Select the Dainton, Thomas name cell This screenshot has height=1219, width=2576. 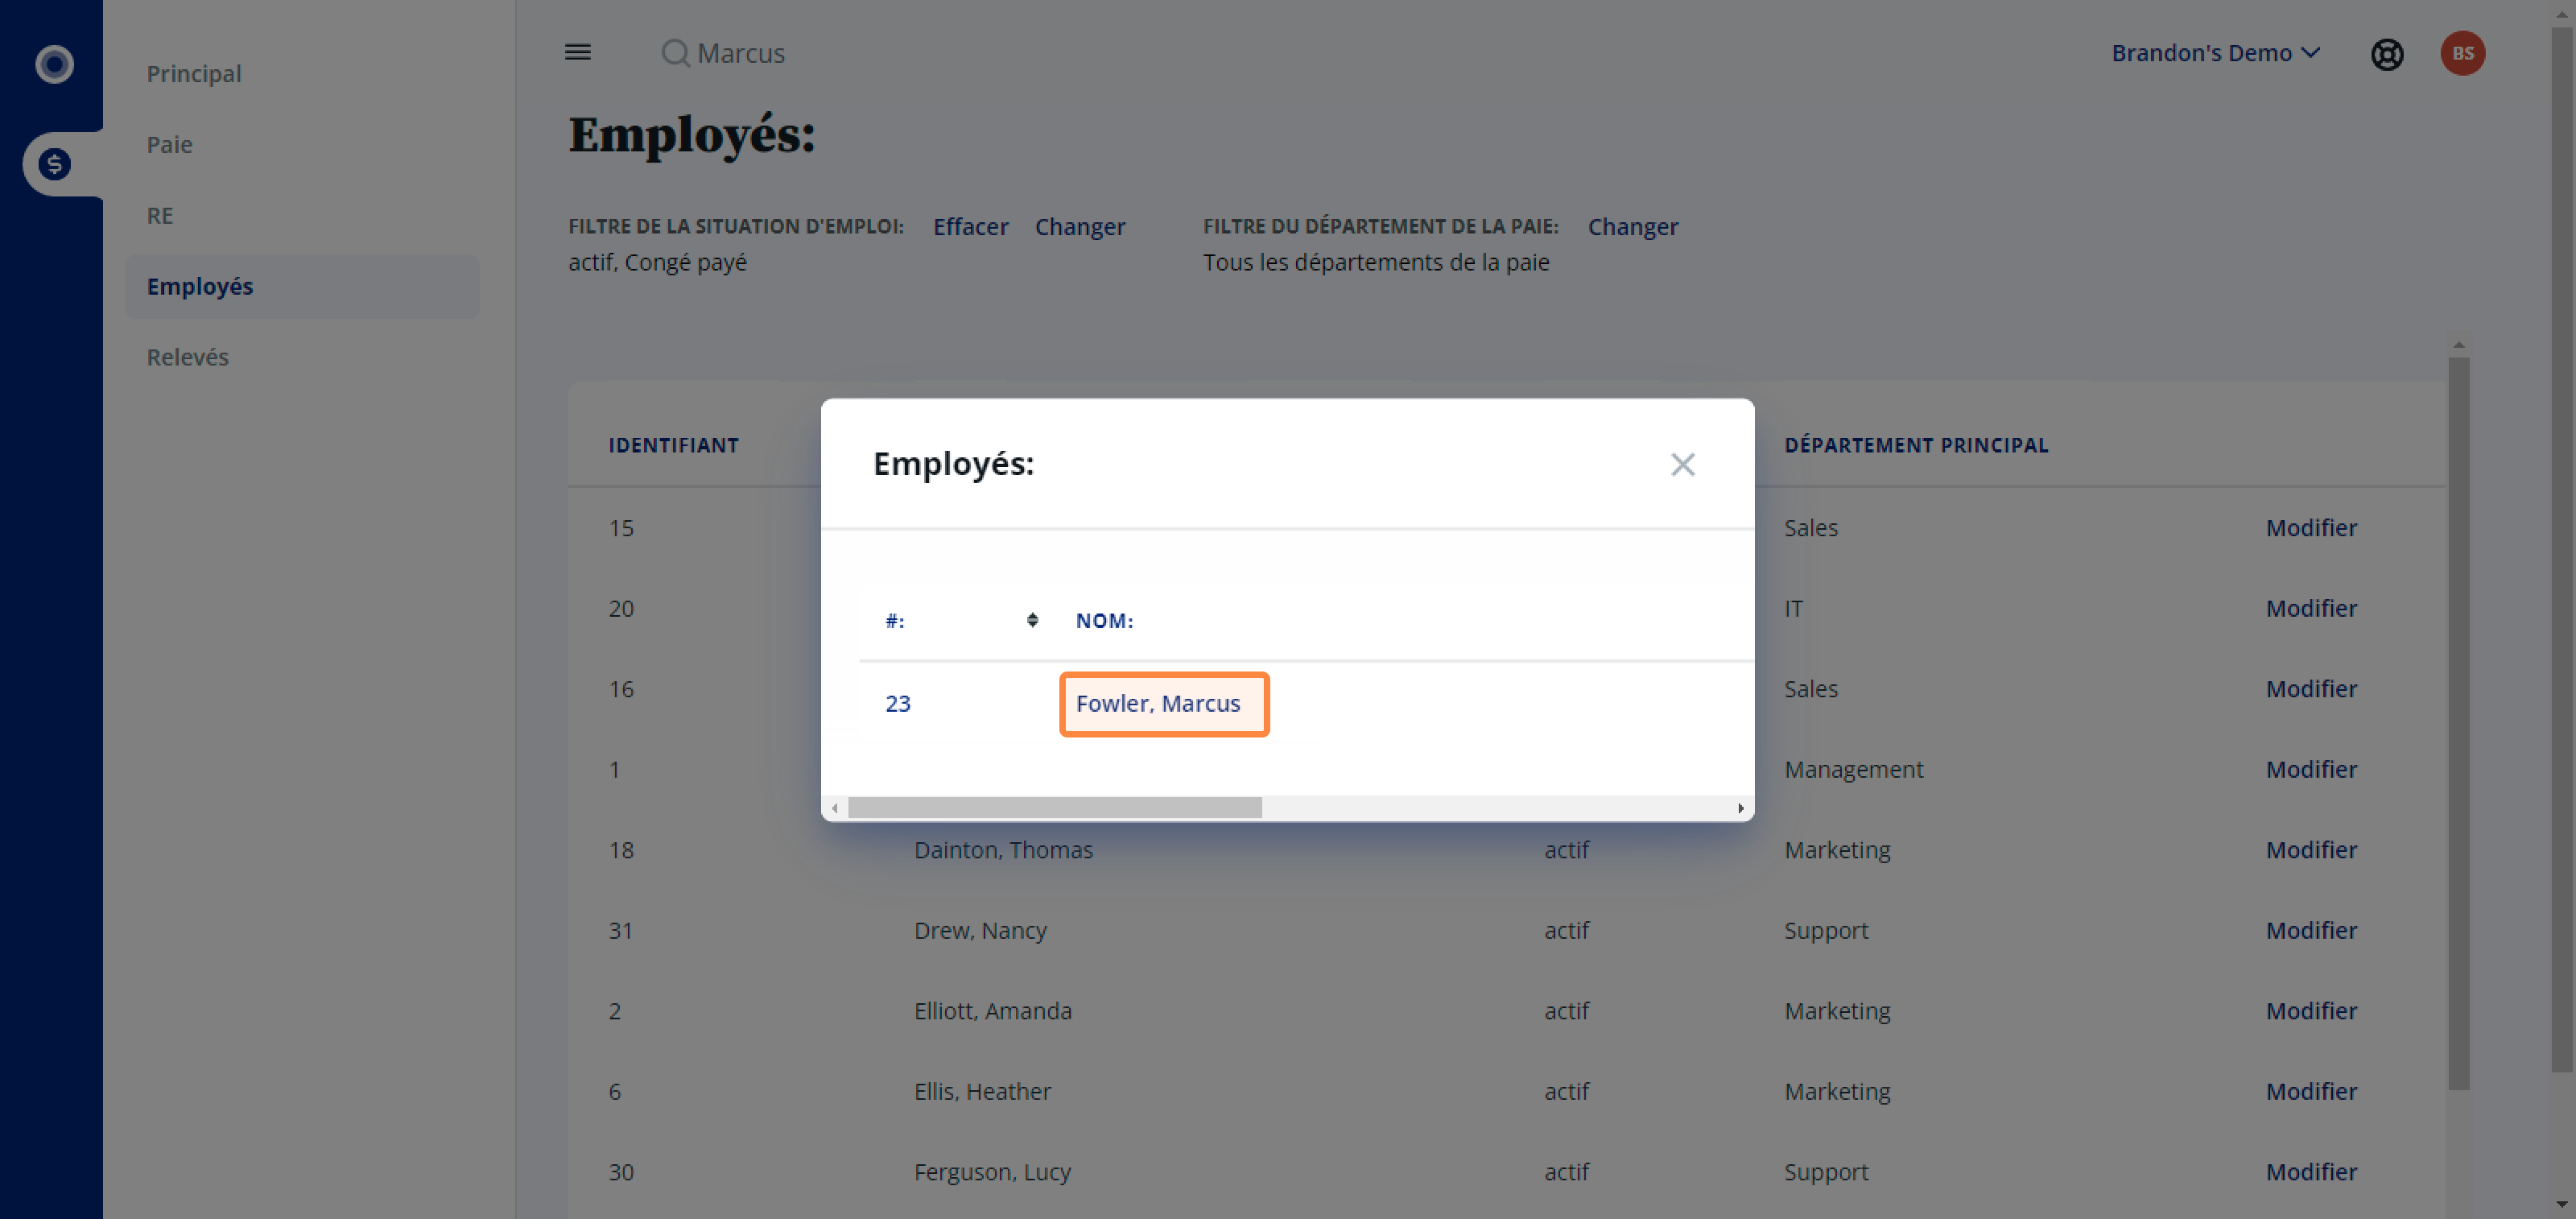click(1003, 850)
